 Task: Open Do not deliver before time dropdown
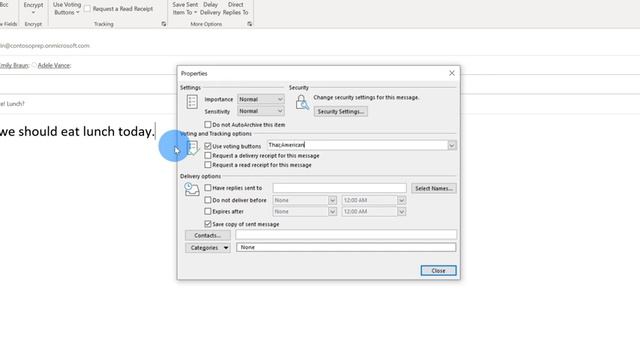pos(401,200)
